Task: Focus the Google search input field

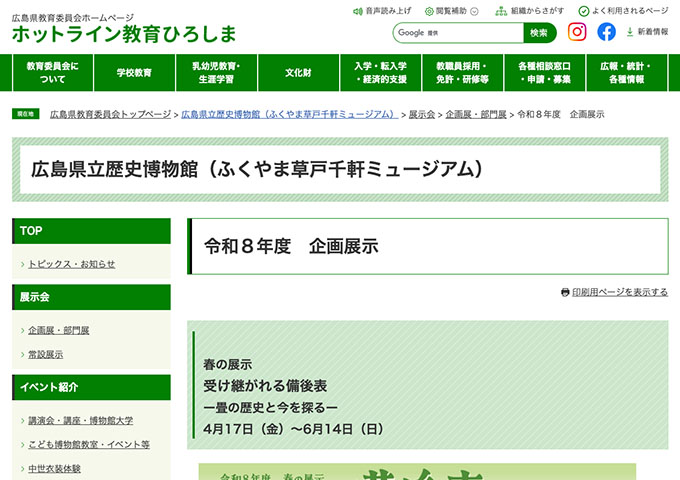Action: [458, 33]
